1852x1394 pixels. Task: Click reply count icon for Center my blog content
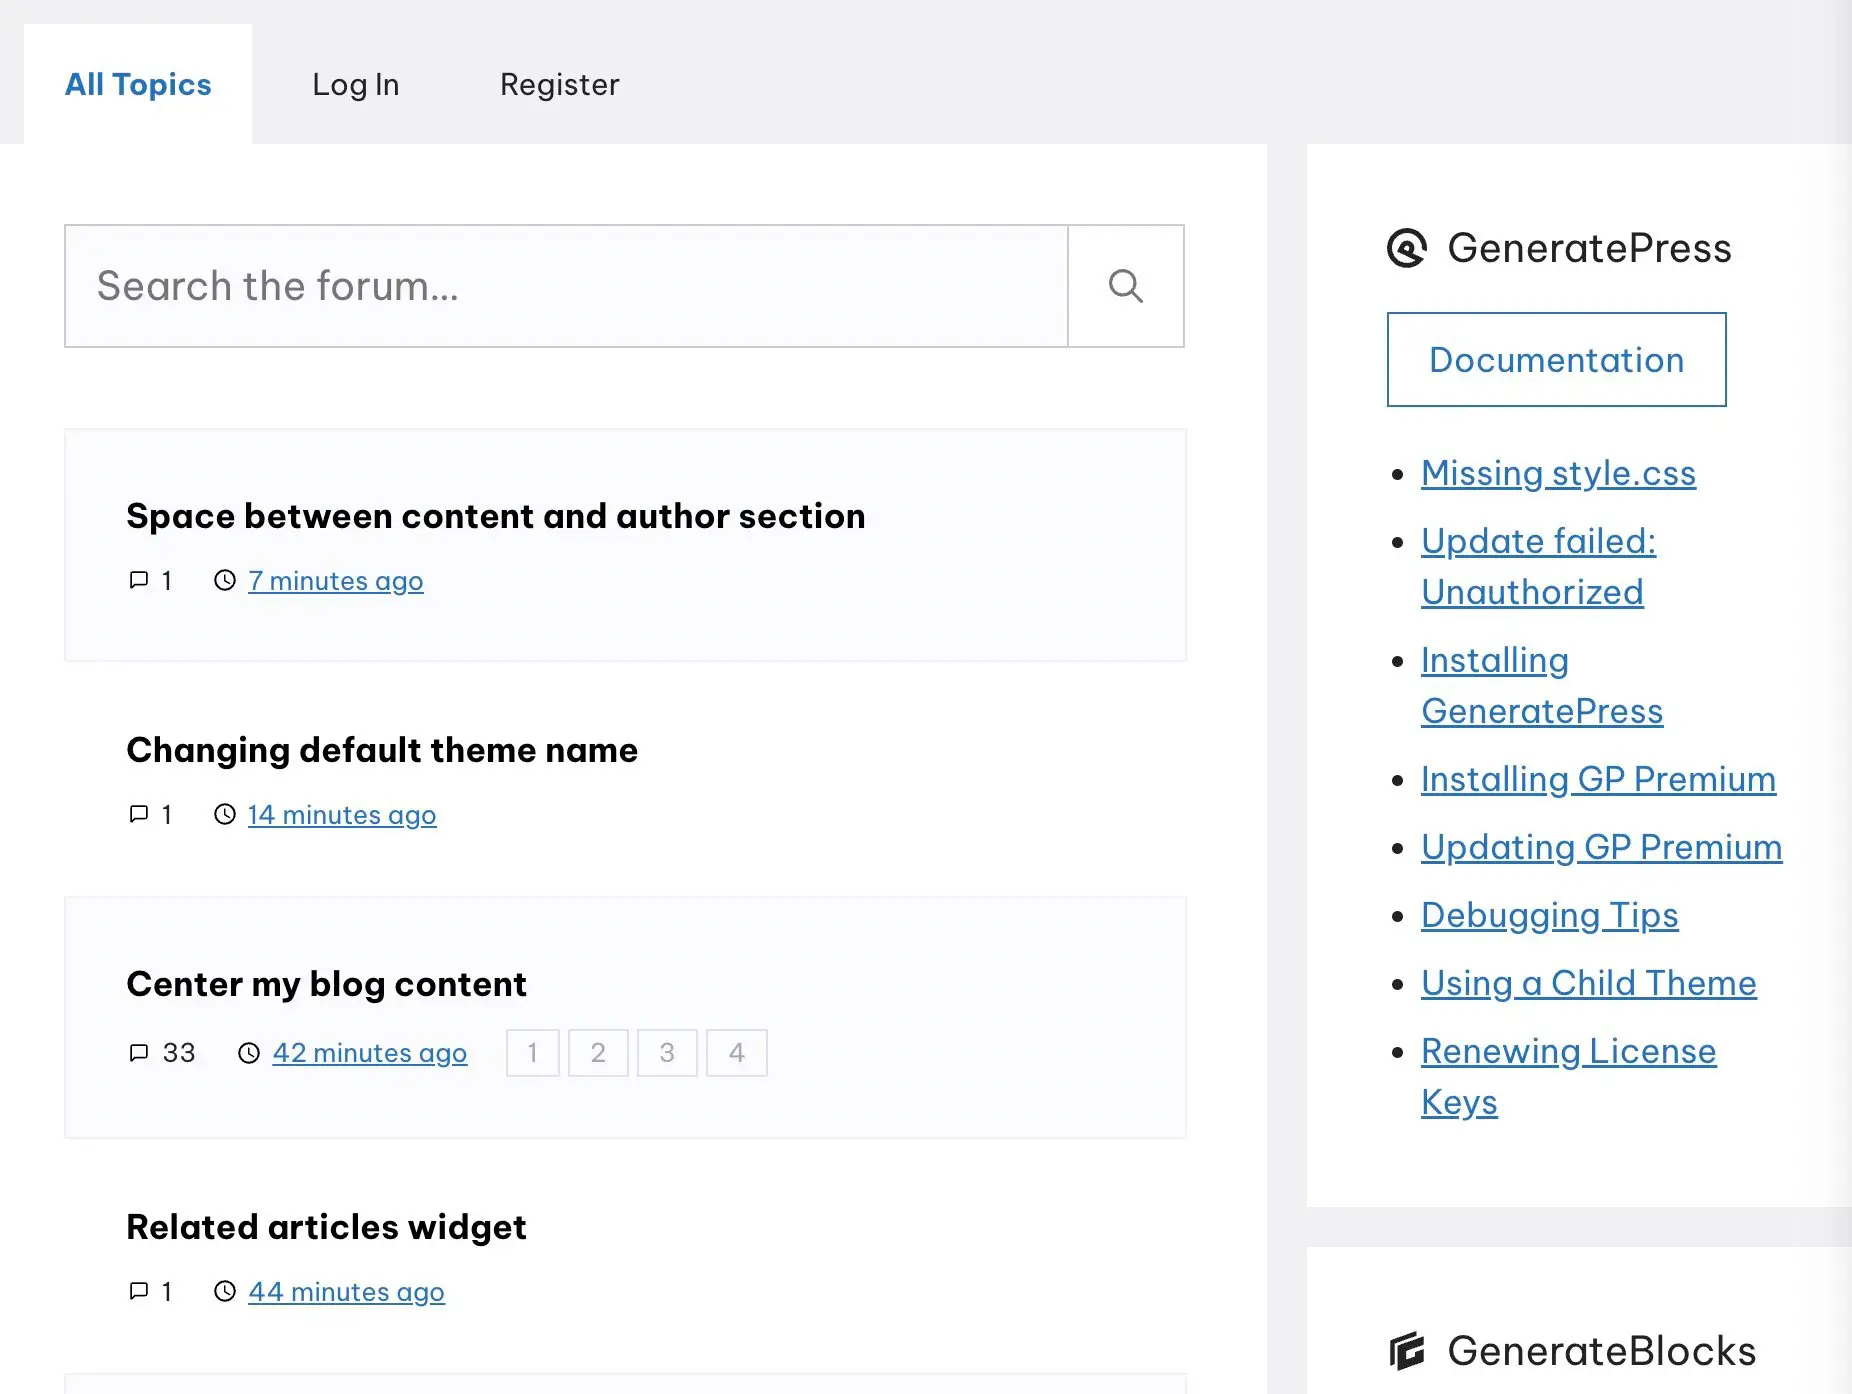pos(139,1053)
